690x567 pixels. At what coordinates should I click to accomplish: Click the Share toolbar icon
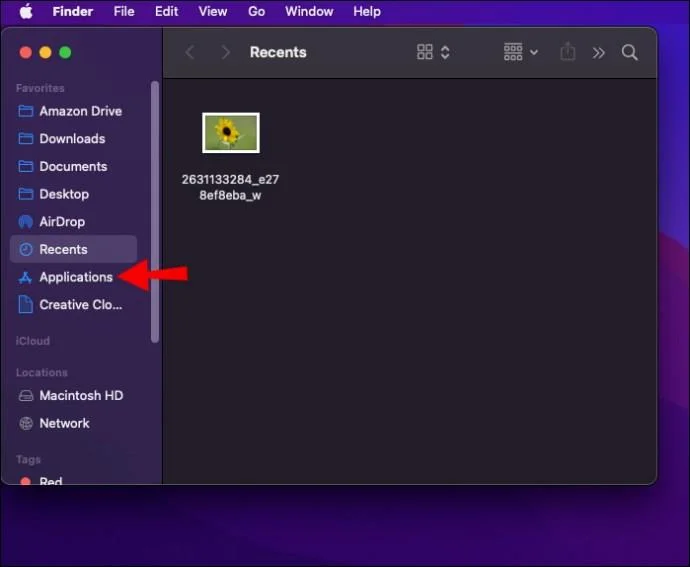coord(568,52)
